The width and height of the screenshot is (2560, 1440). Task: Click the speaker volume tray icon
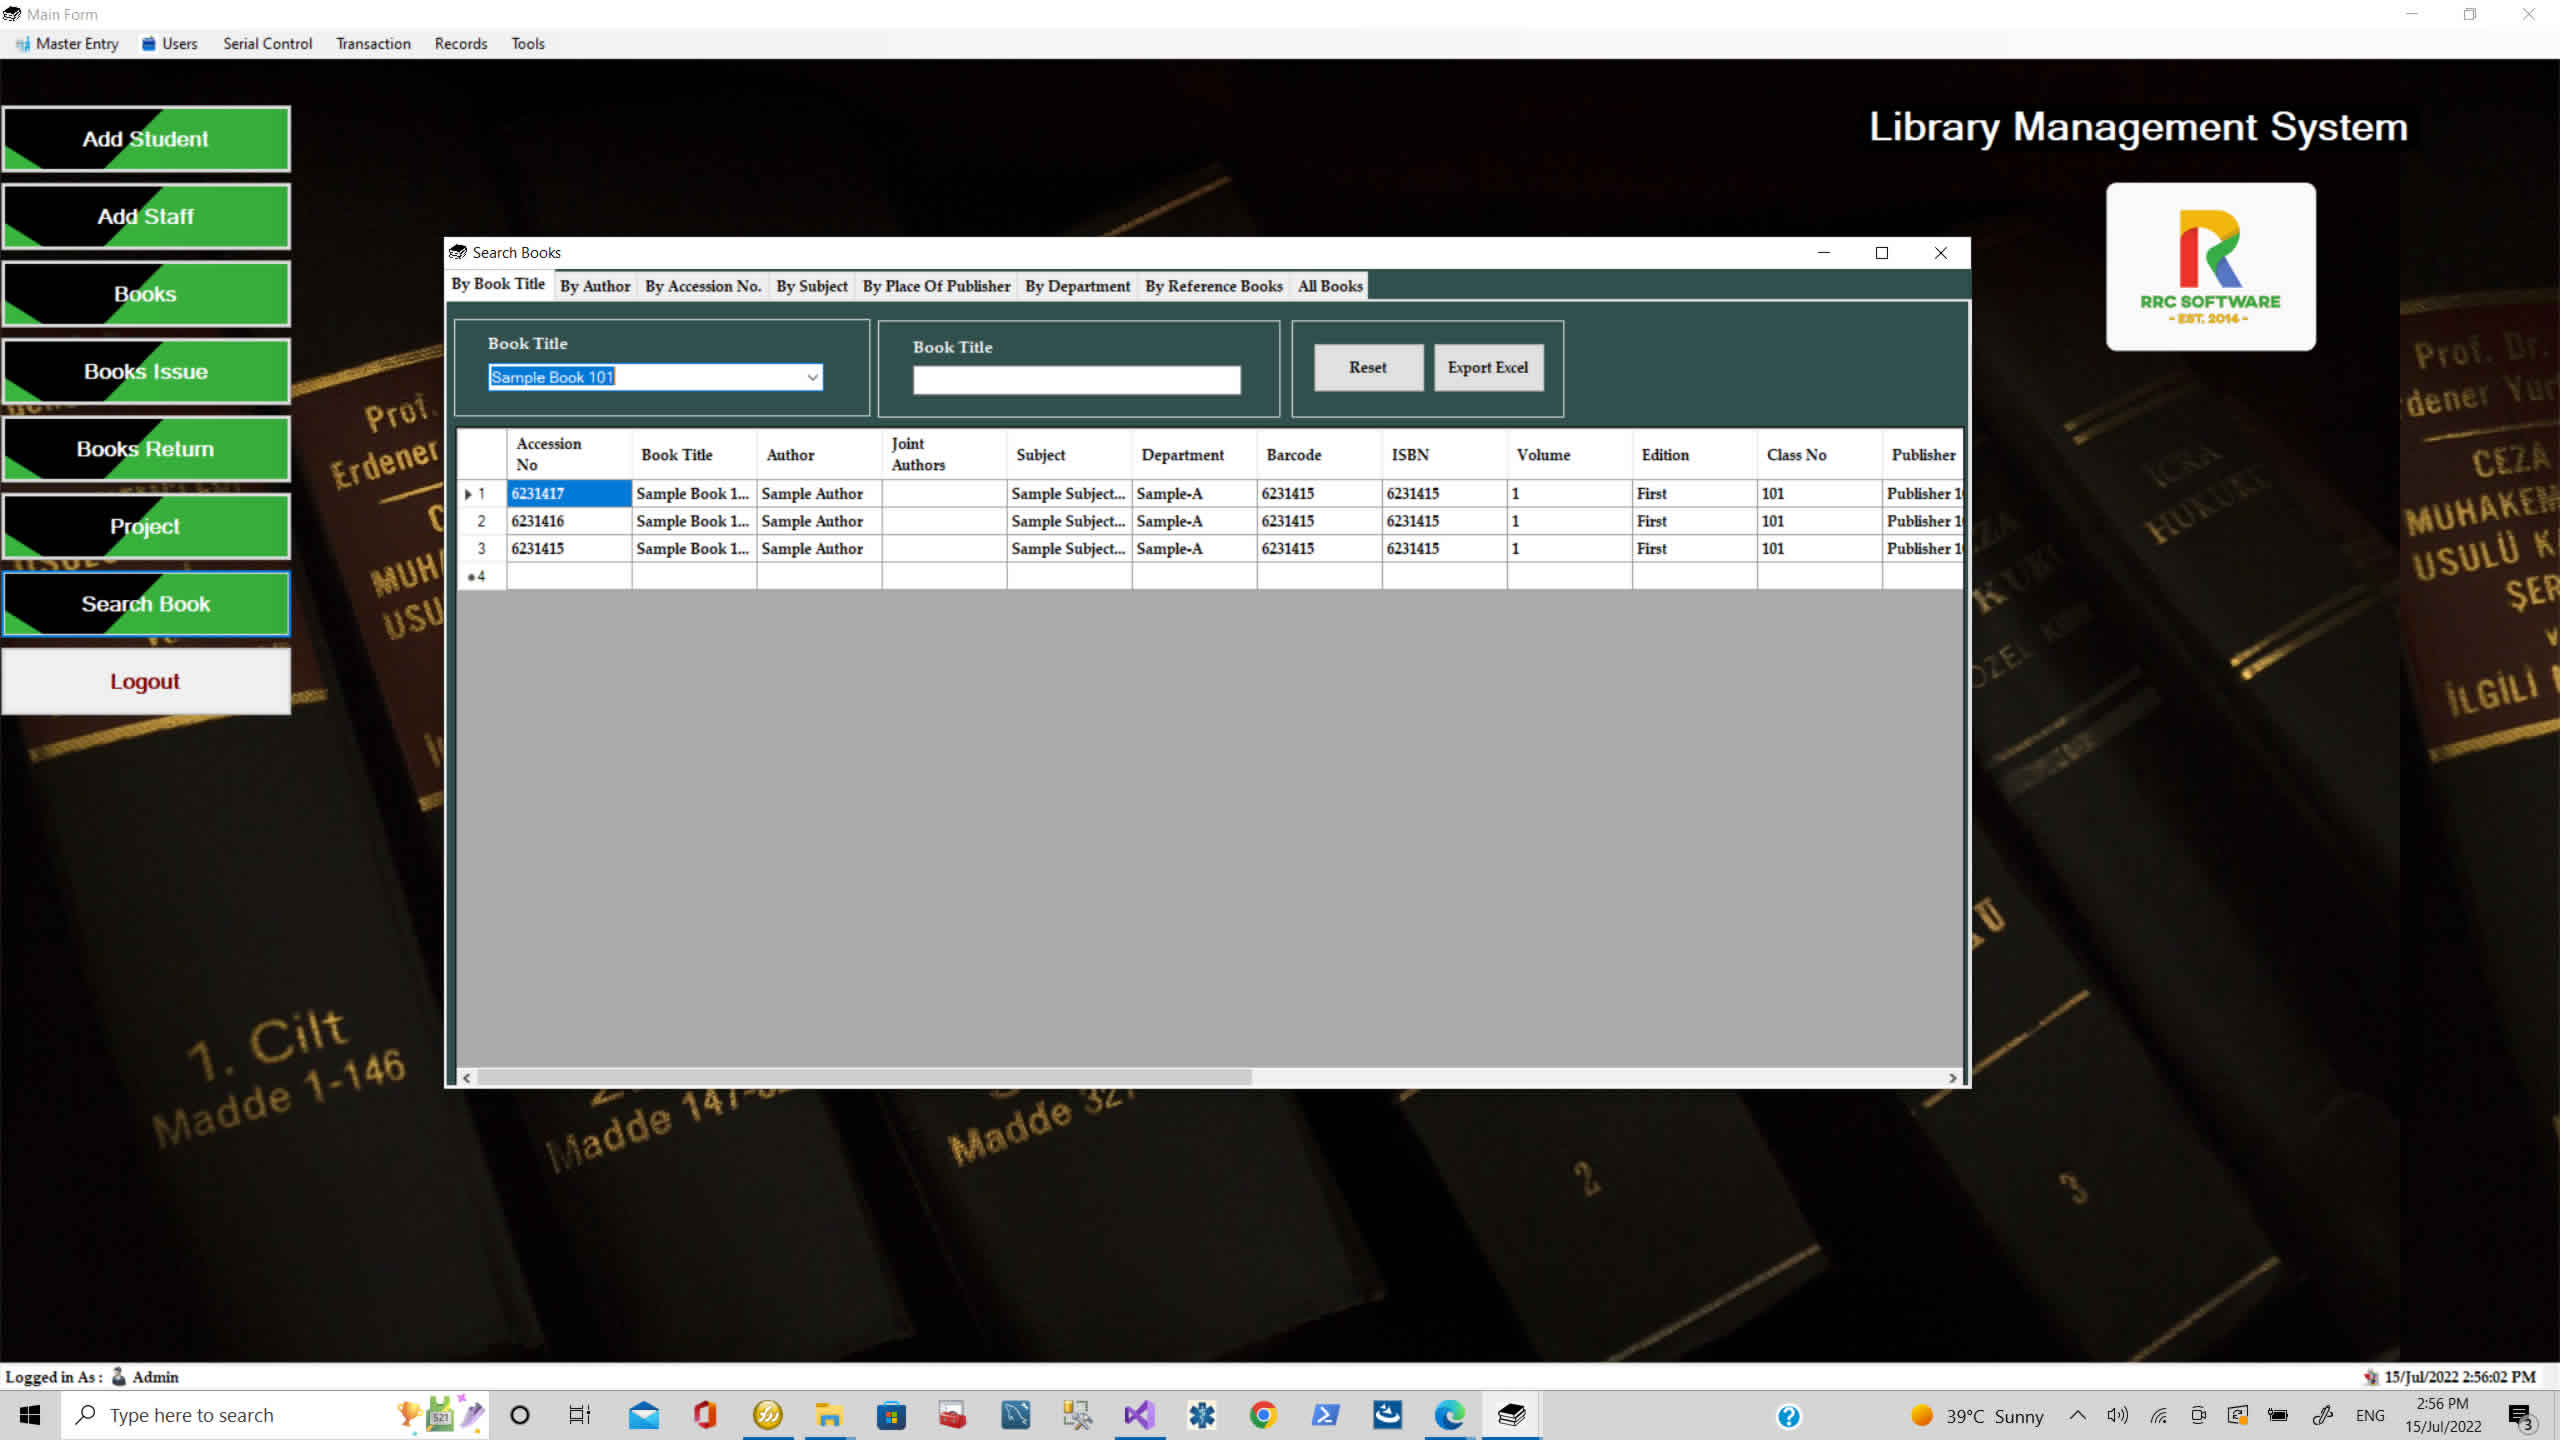pyautogui.click(x=2117, y=1415)
